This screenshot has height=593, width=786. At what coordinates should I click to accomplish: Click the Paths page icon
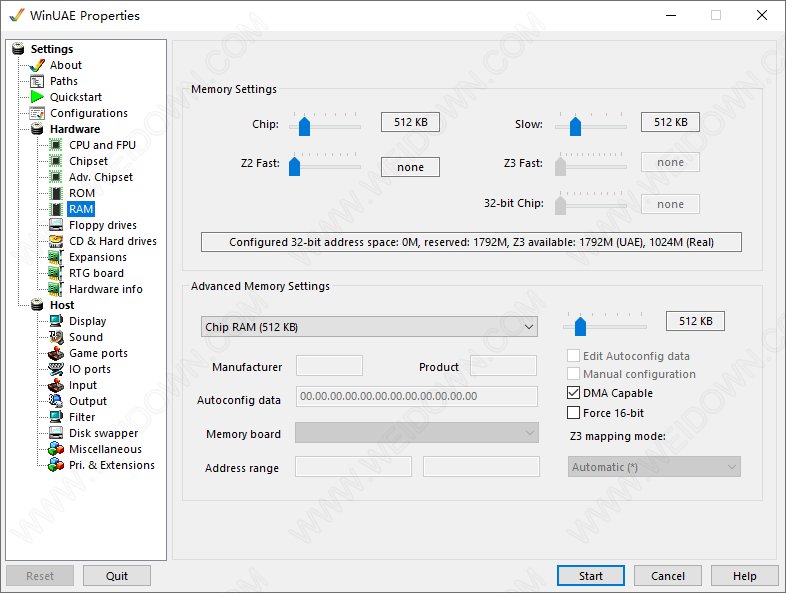pyautogui.click(x=37, y=81)
